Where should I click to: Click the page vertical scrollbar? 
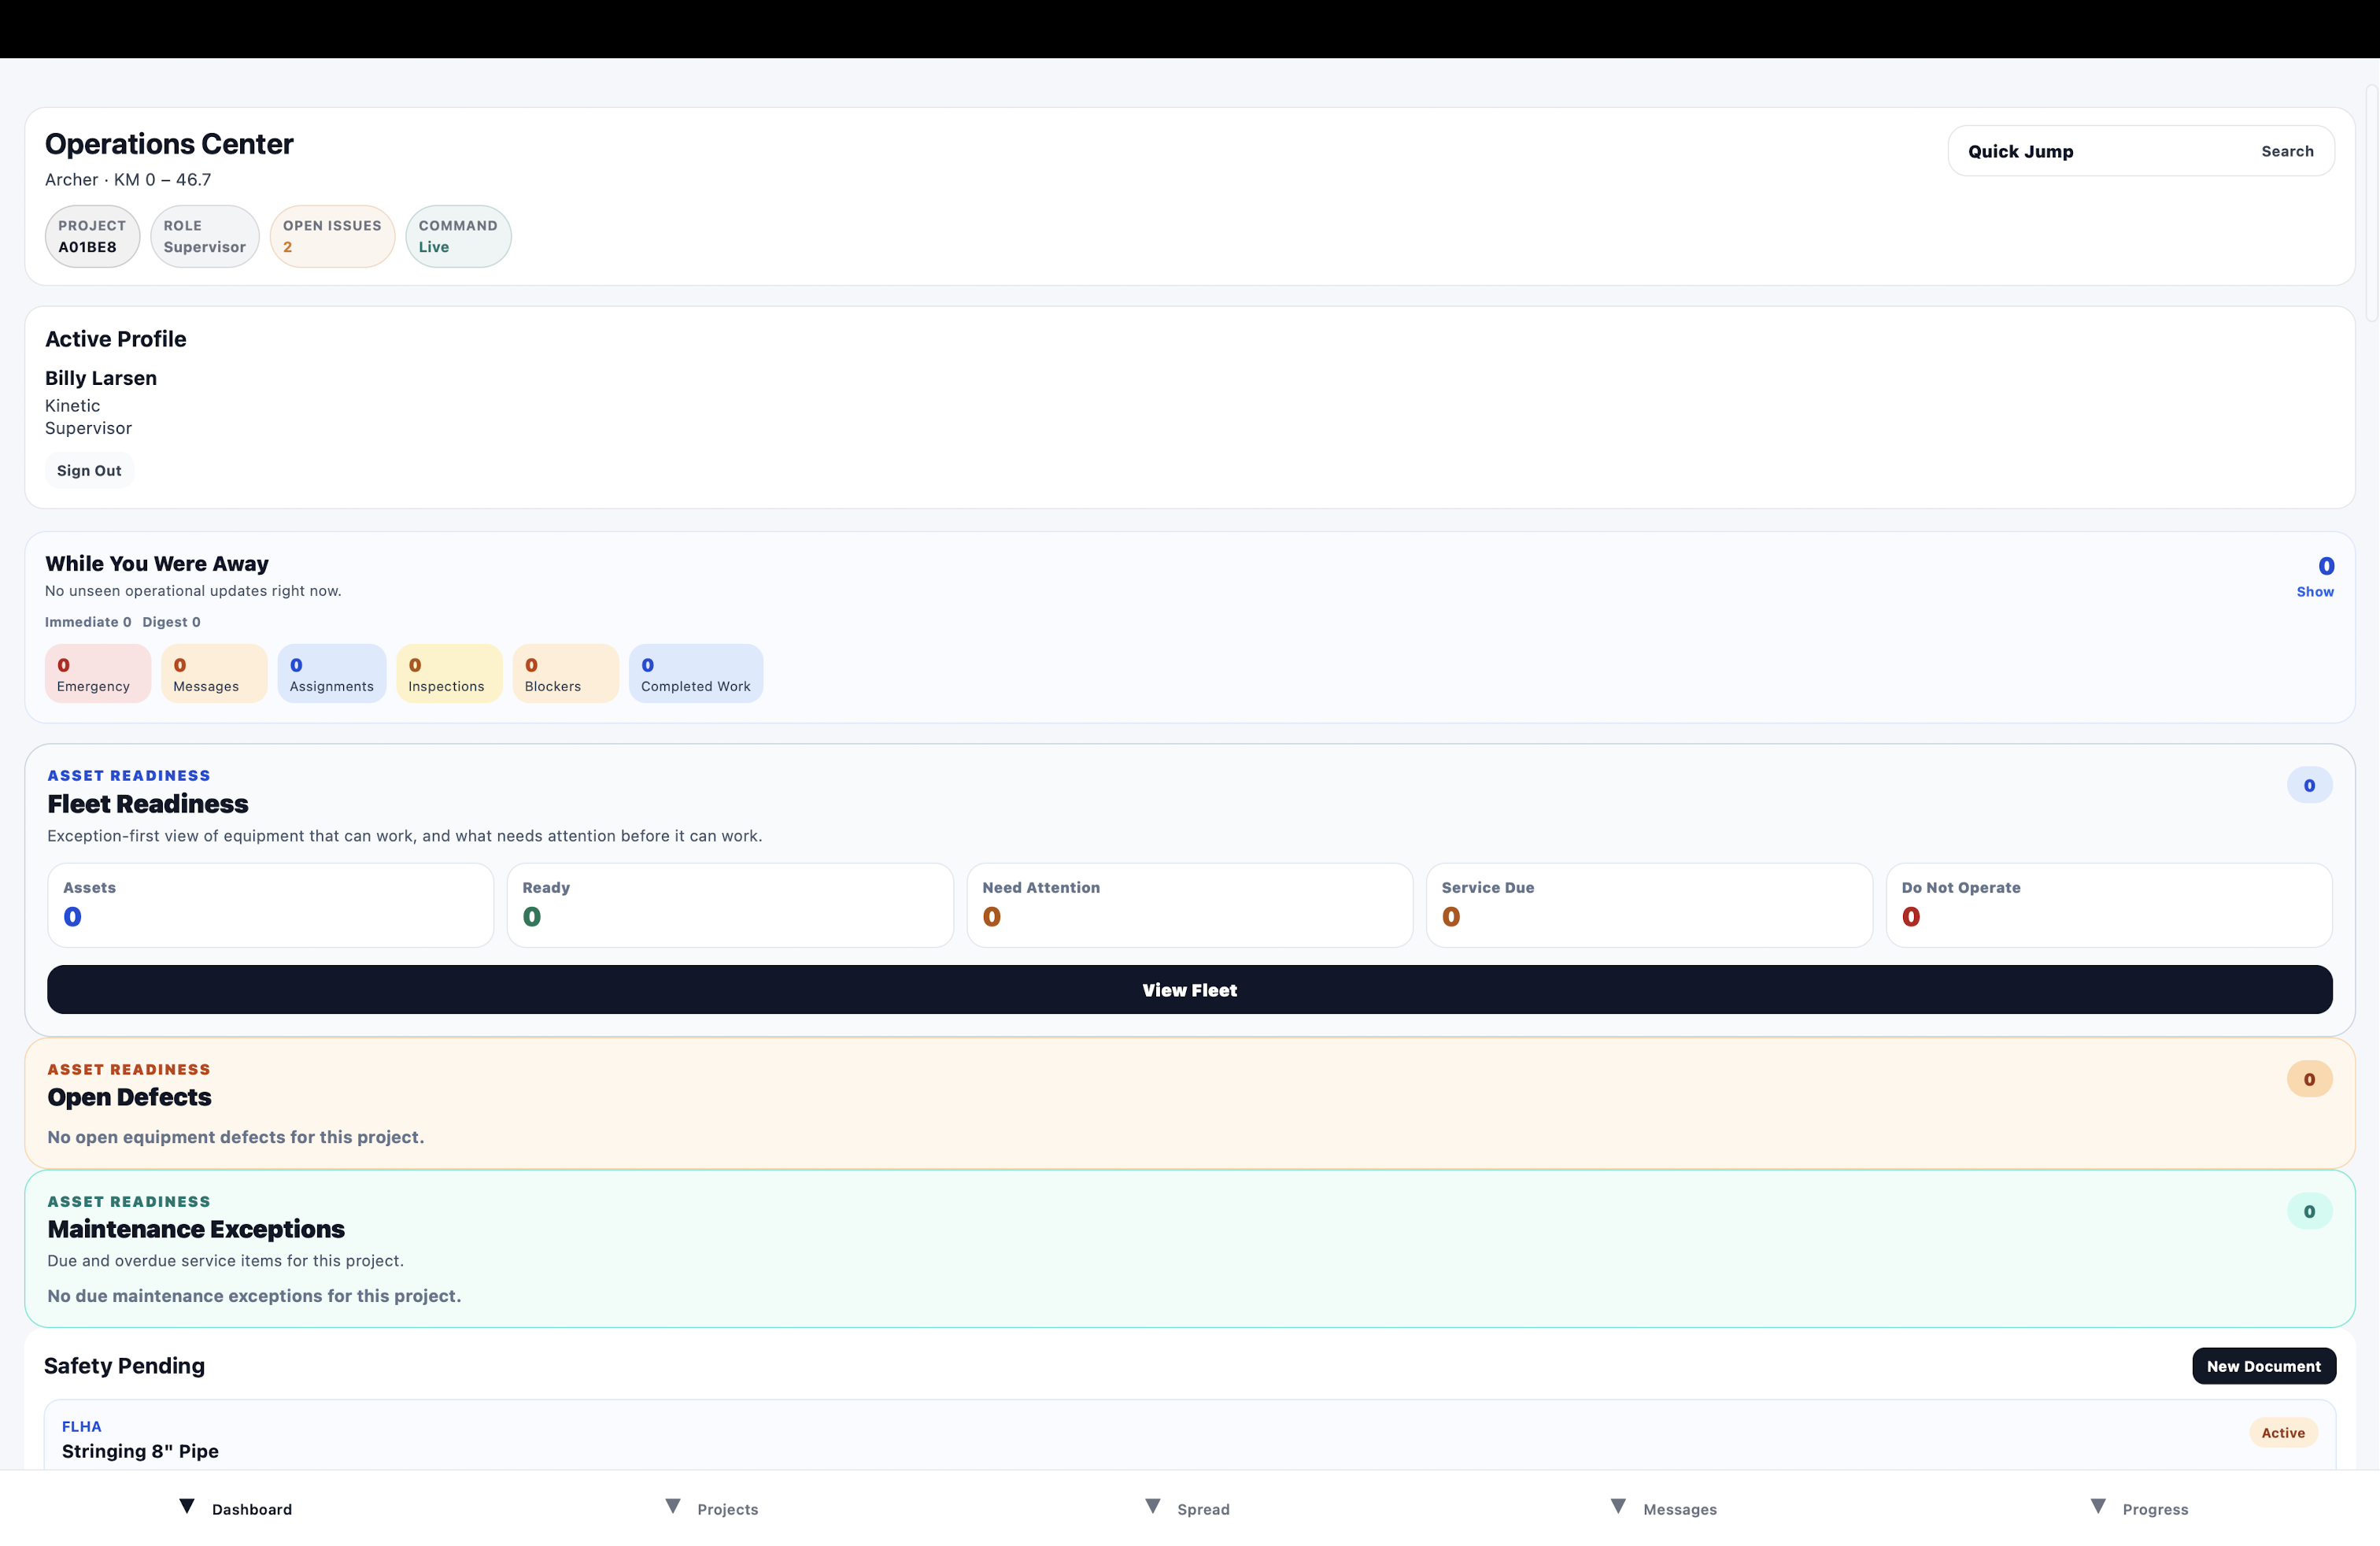[x=2371, y=204]
